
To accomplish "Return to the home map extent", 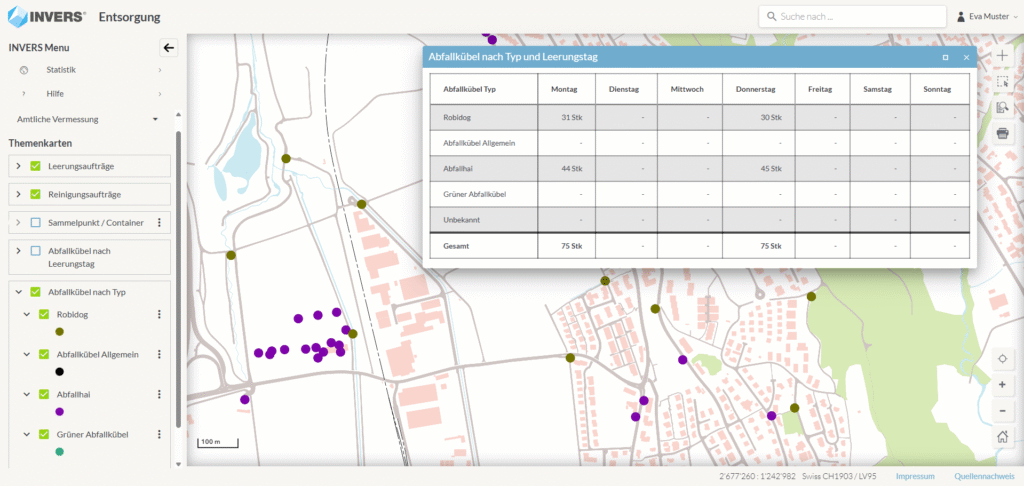I will point(1002,437).
